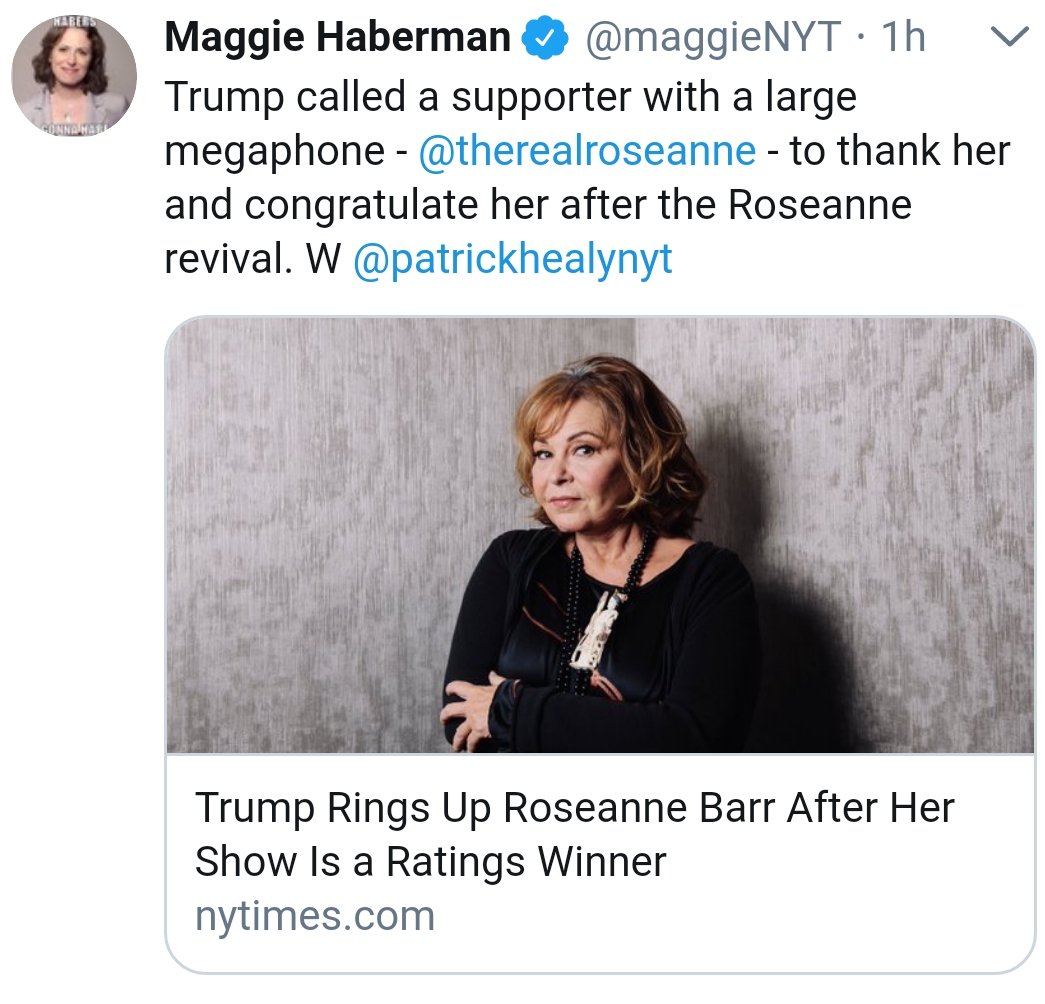1045x1004 pixels.
Task: Click the blue verified badge
Action: 548,39
